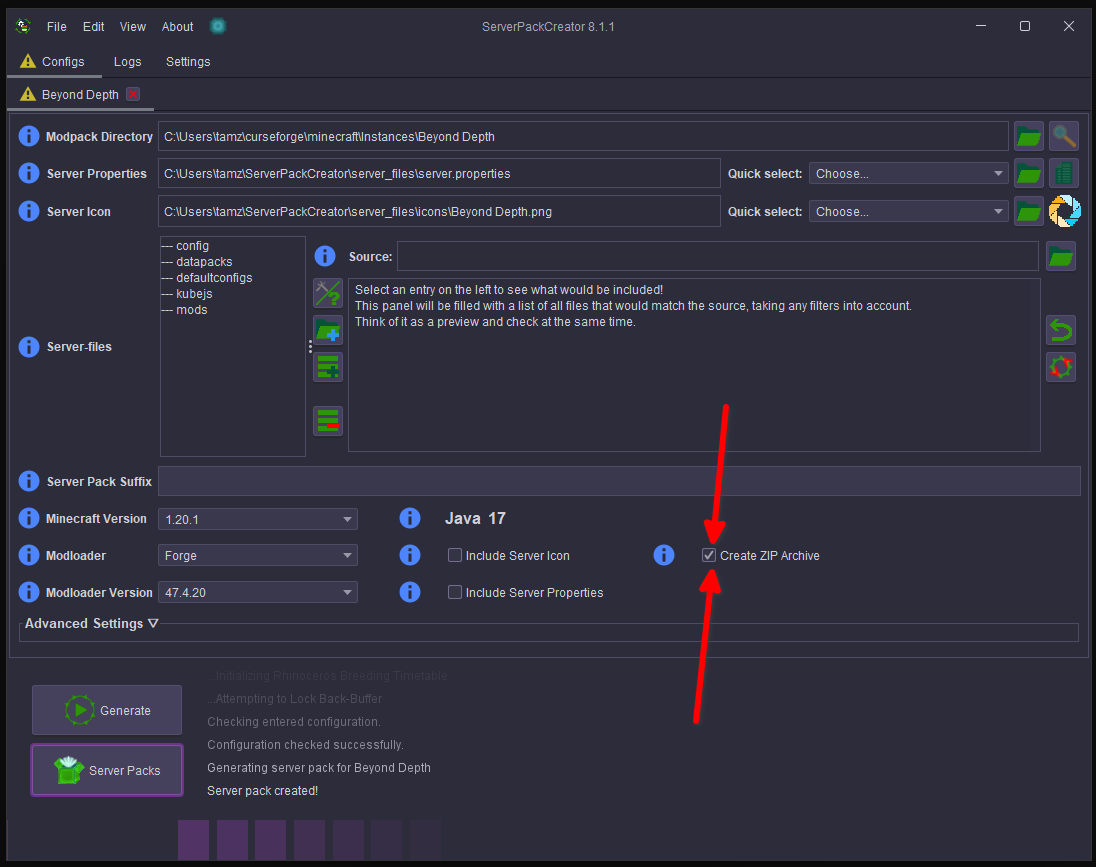Select the Configs tab

point(54,62)
